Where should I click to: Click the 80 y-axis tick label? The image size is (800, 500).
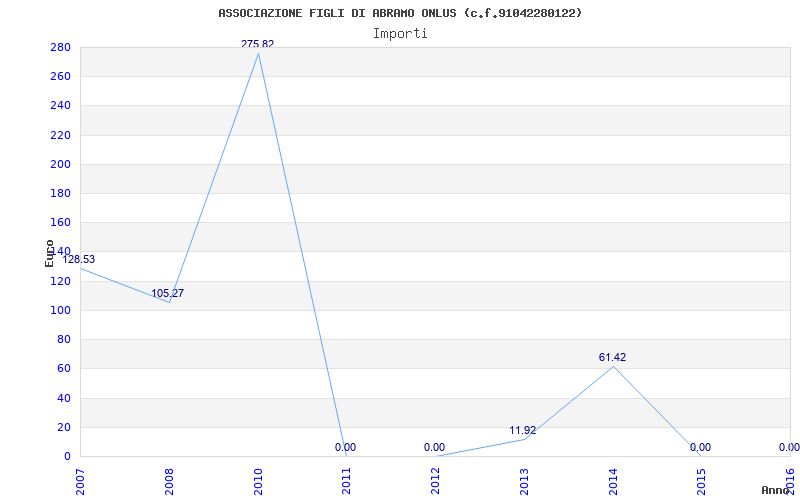pyautogui.click(x=63, y=339)
